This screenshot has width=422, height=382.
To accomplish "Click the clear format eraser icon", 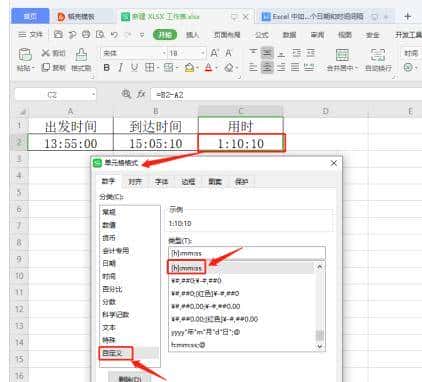I will pos(229,68).
